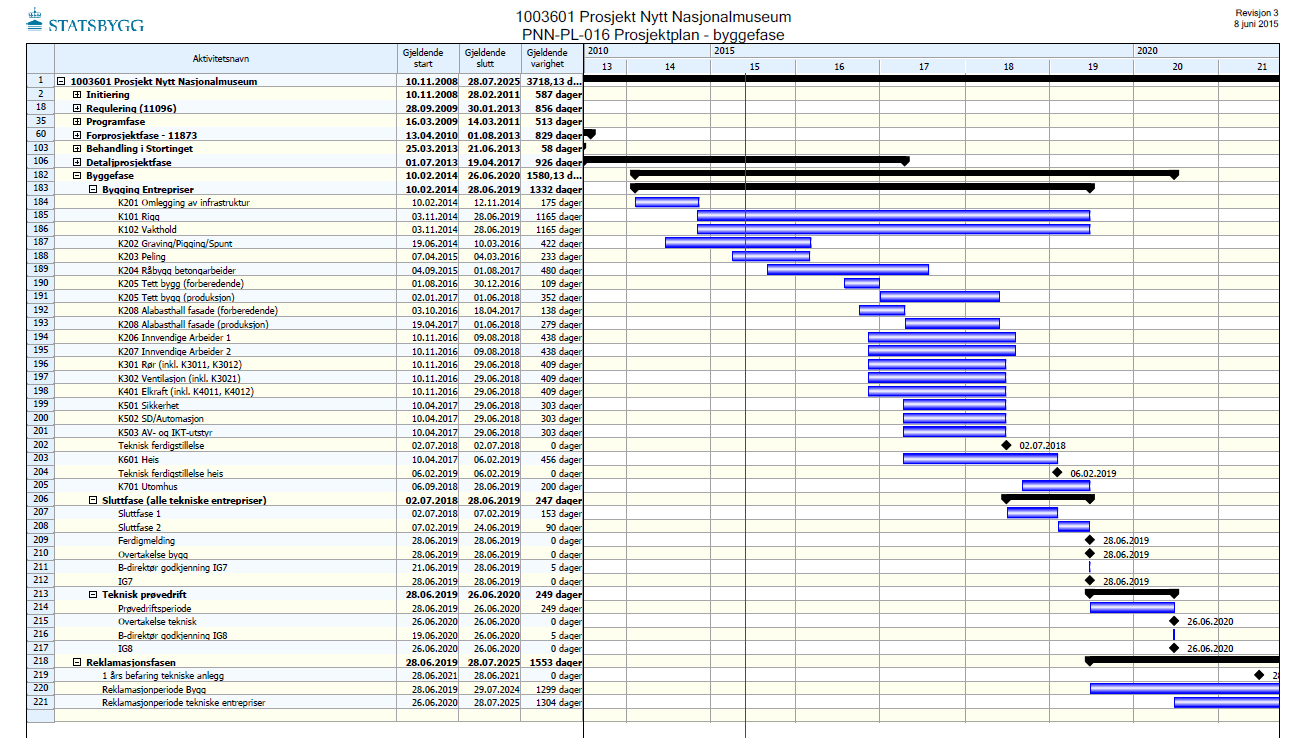The width and height of the screenshot is (1294, 738).
Task: Expand the Initiering phase
Action: coord(77,95)
